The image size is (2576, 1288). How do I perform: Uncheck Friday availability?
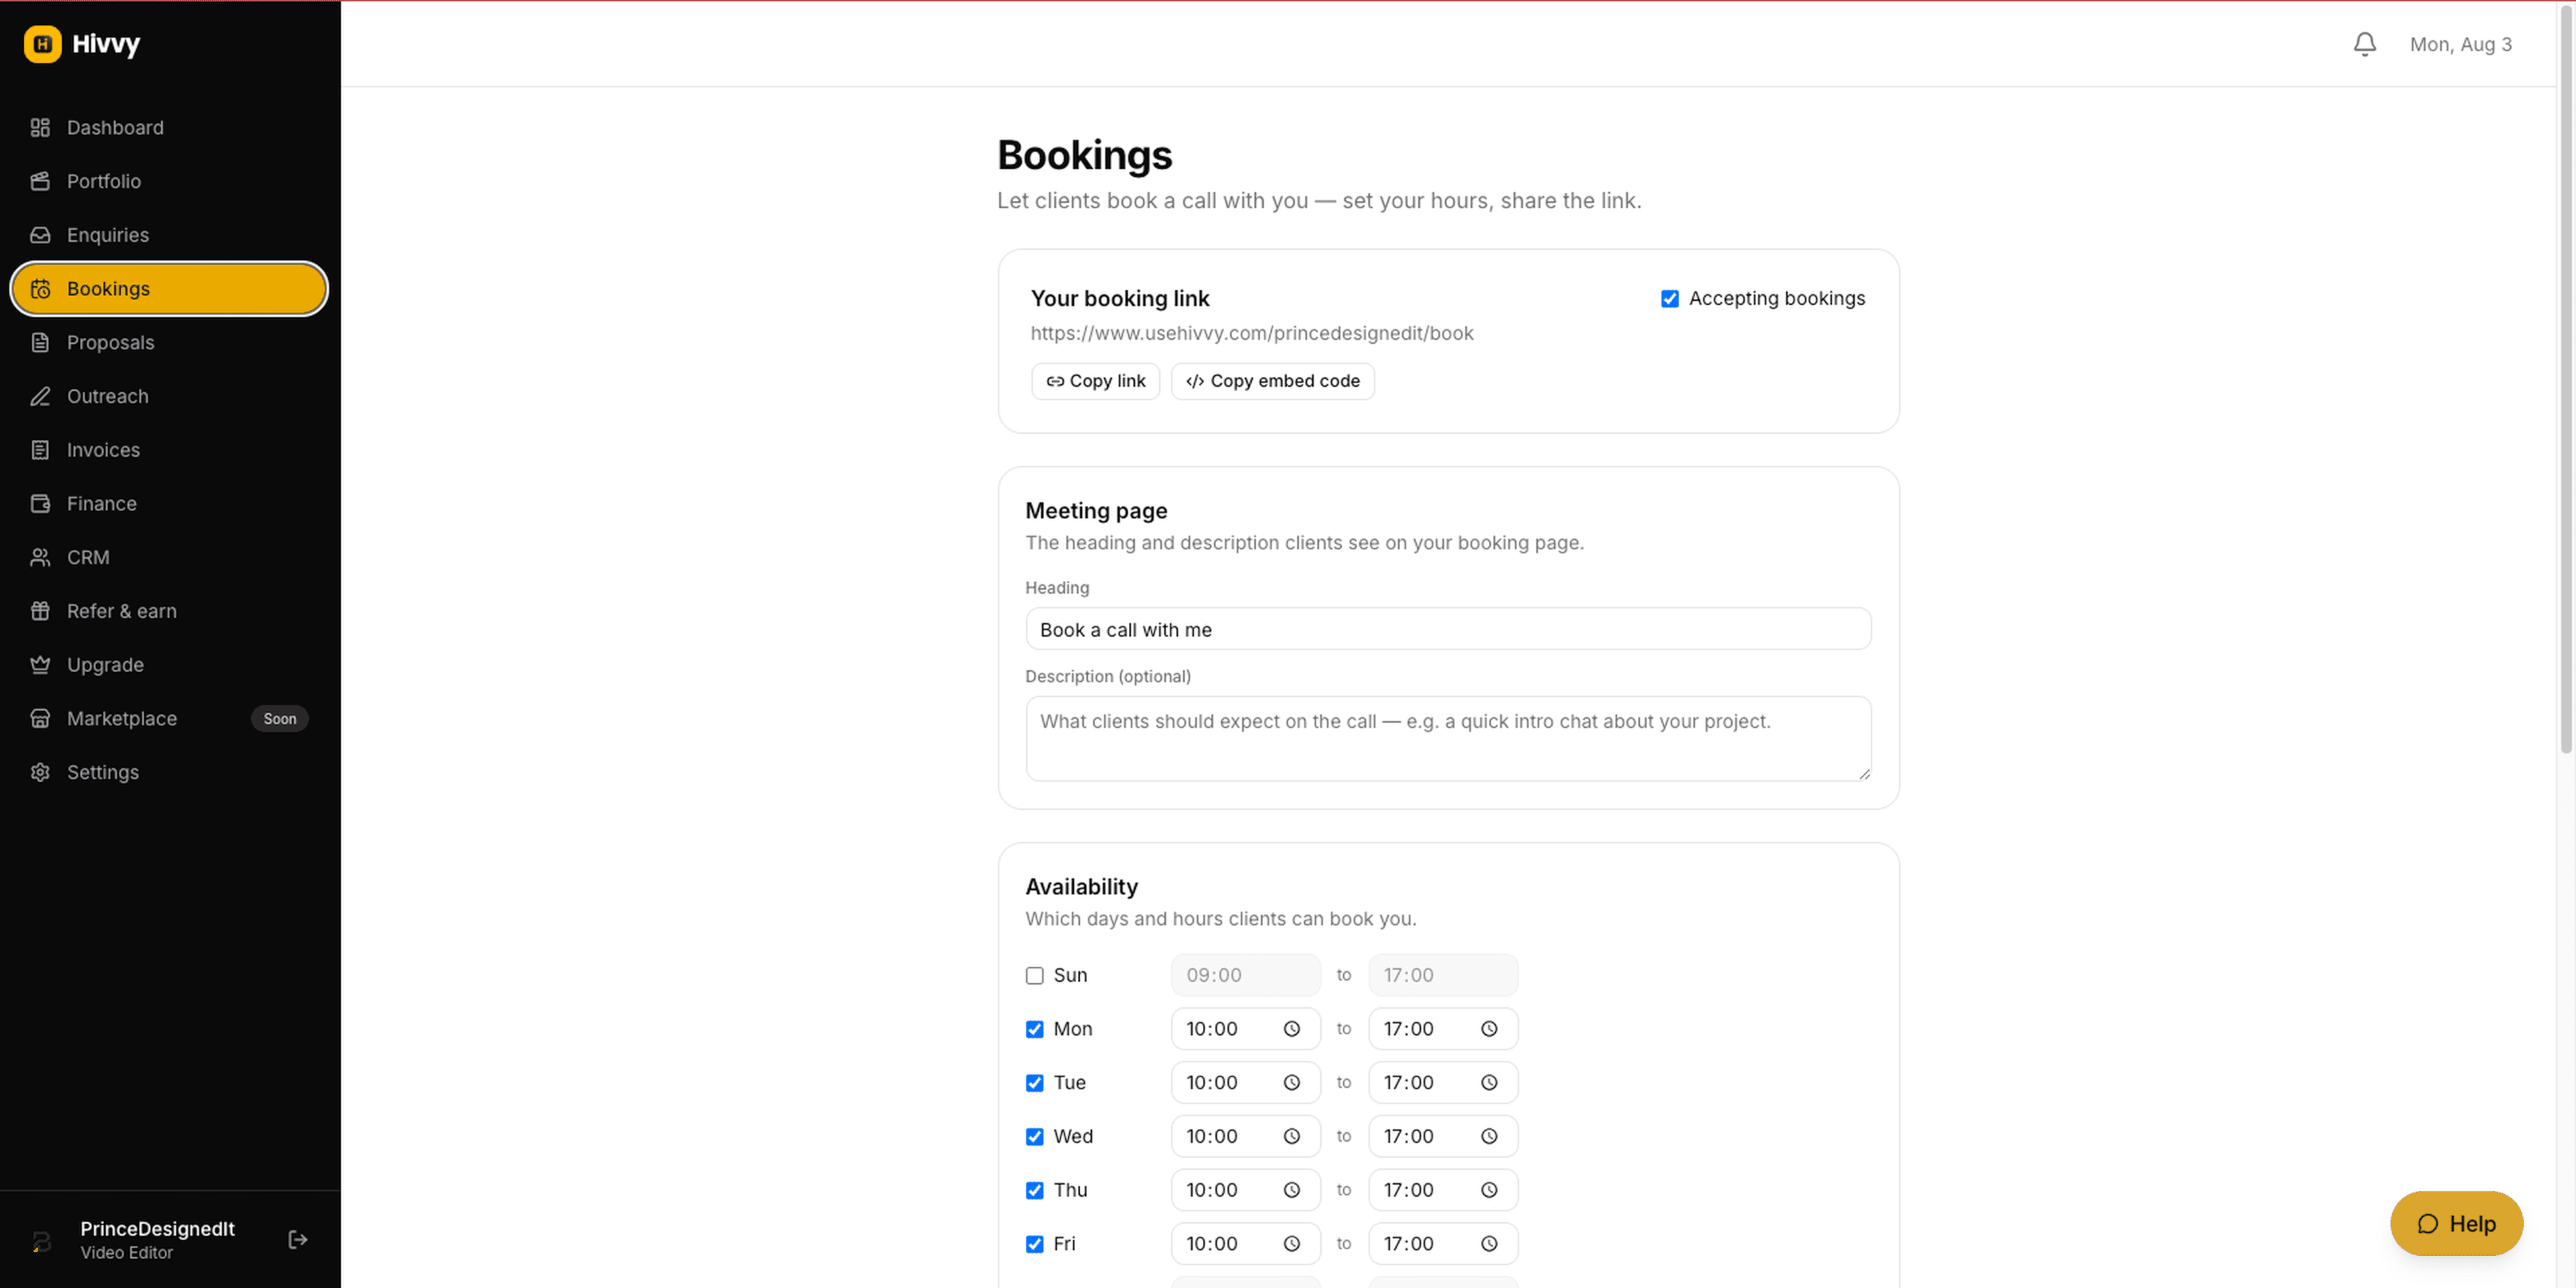pyautogui.click(x=1034, y=1245)
